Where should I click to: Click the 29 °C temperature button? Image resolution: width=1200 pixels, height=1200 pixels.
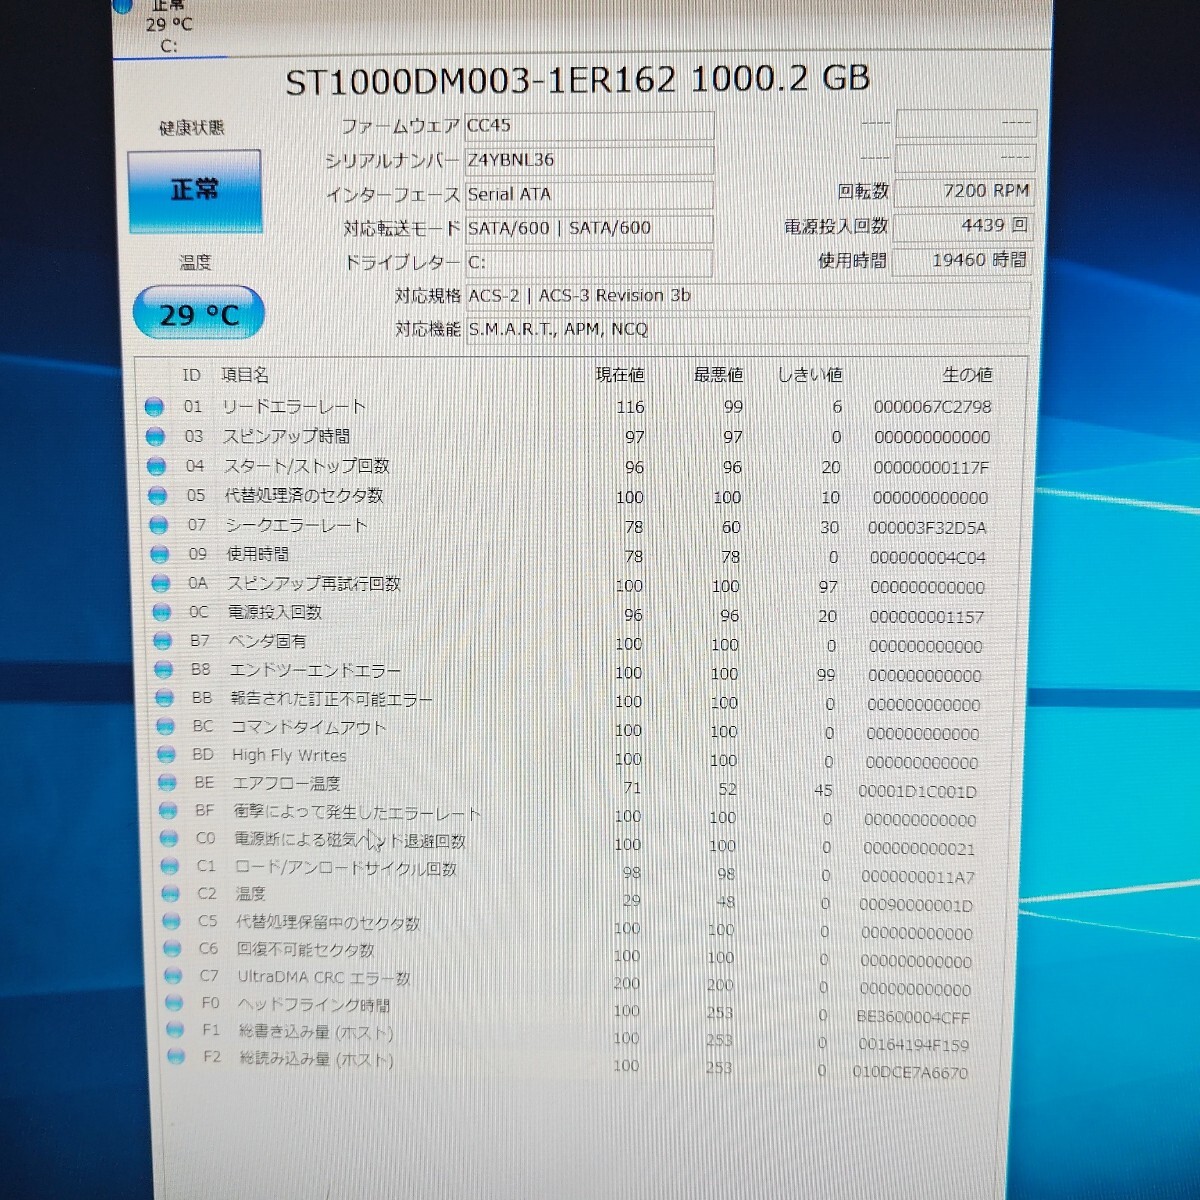point(199,315)
